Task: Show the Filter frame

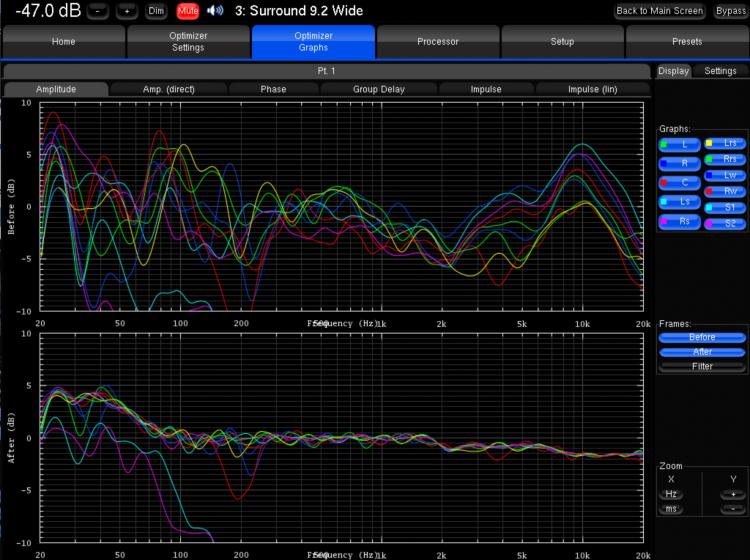Action: point(701,367)
